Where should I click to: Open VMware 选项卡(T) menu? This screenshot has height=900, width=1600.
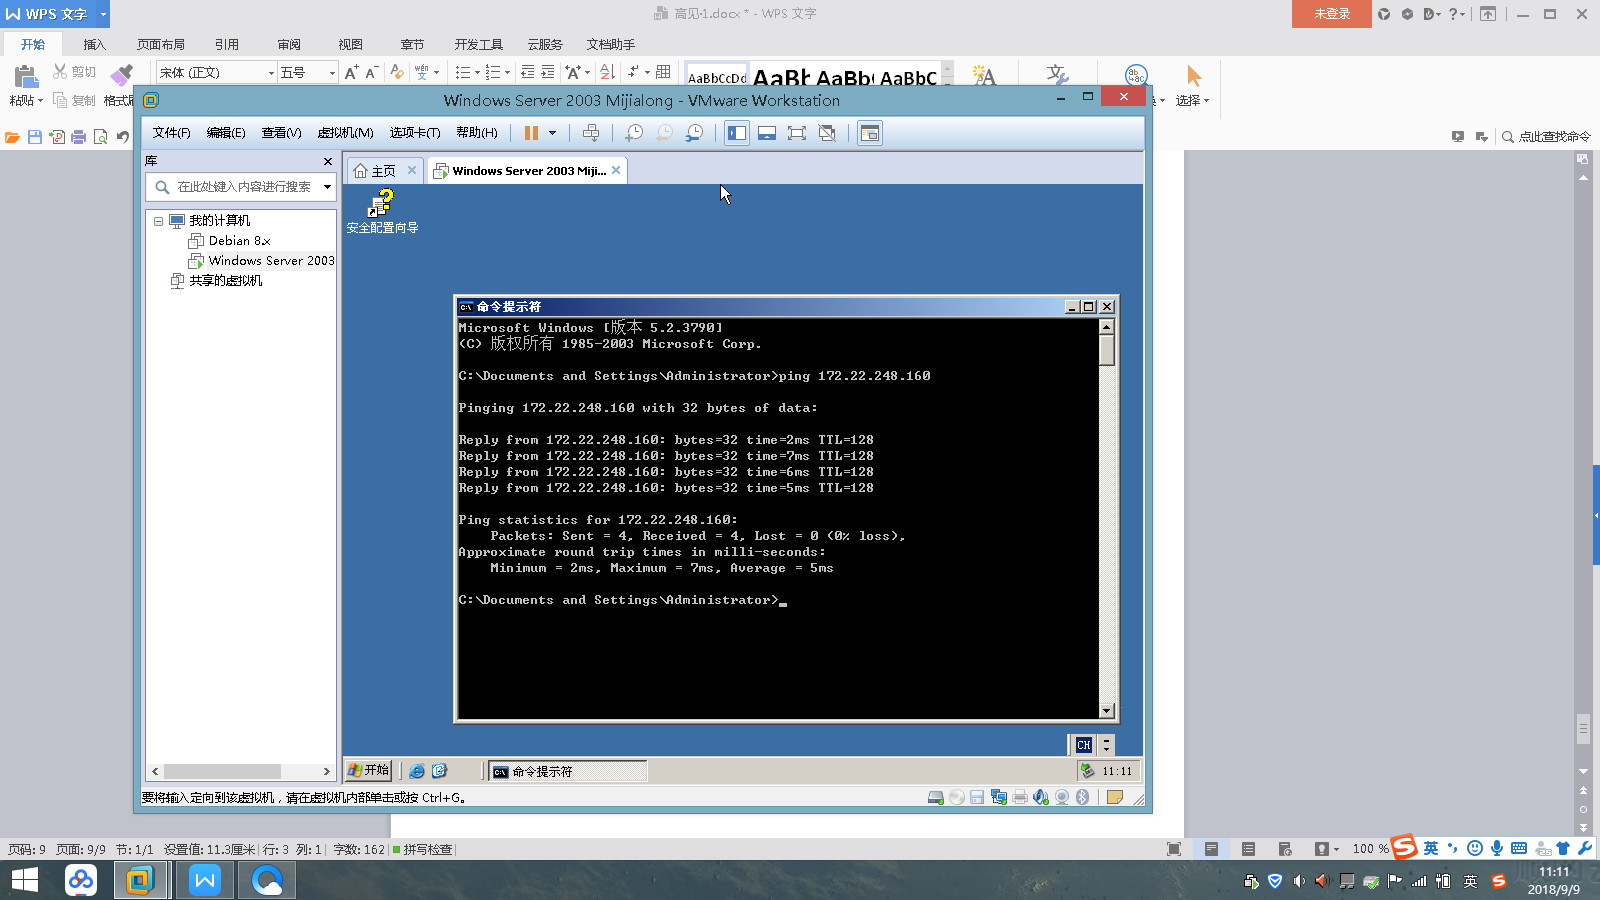point(415,133)
